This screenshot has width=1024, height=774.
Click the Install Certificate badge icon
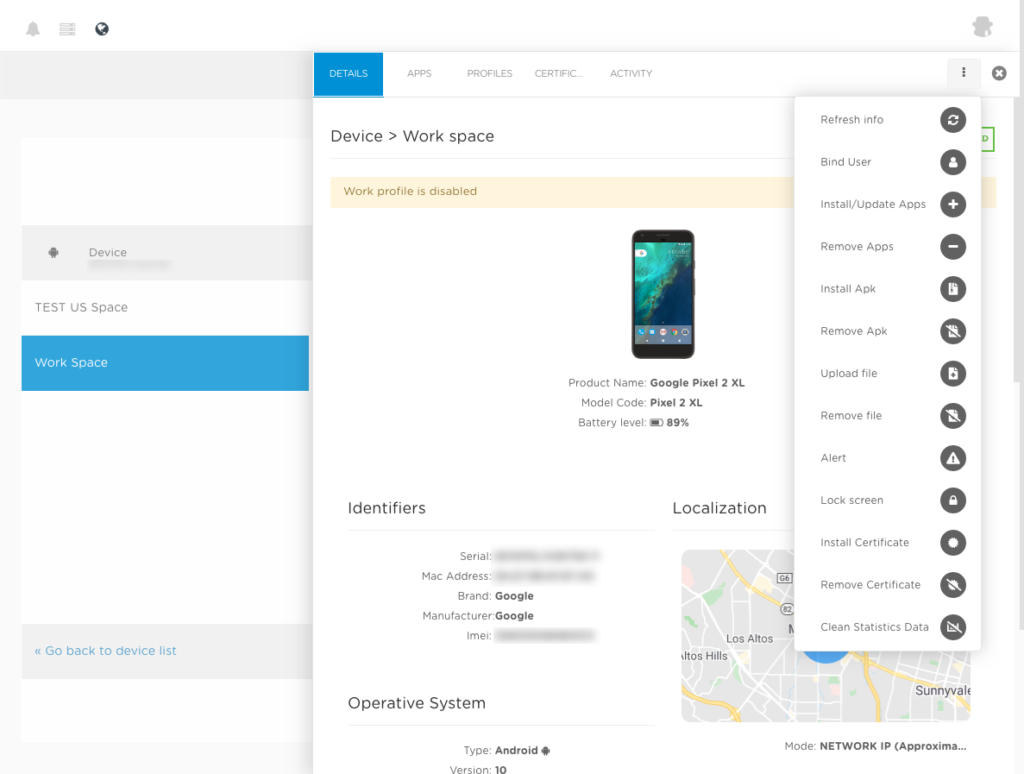click(x=953, y=543)
